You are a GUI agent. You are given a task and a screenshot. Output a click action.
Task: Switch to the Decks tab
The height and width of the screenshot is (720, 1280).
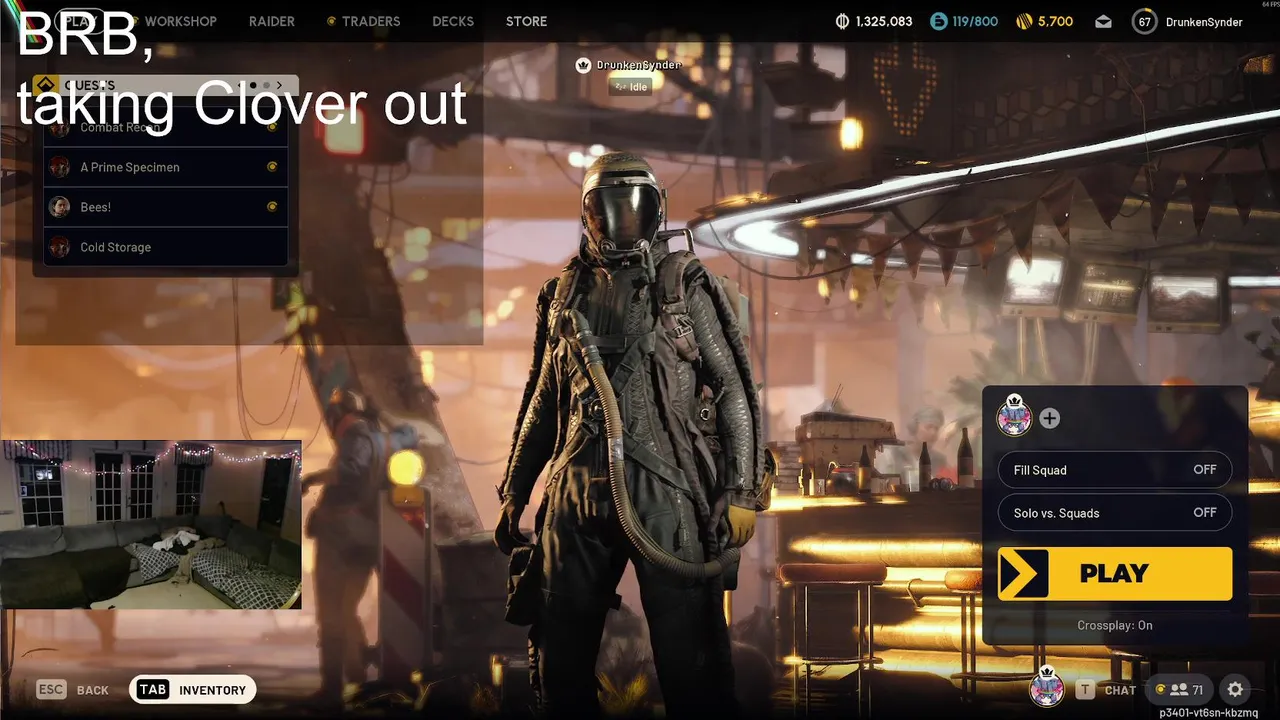click(x=453, y=21)
